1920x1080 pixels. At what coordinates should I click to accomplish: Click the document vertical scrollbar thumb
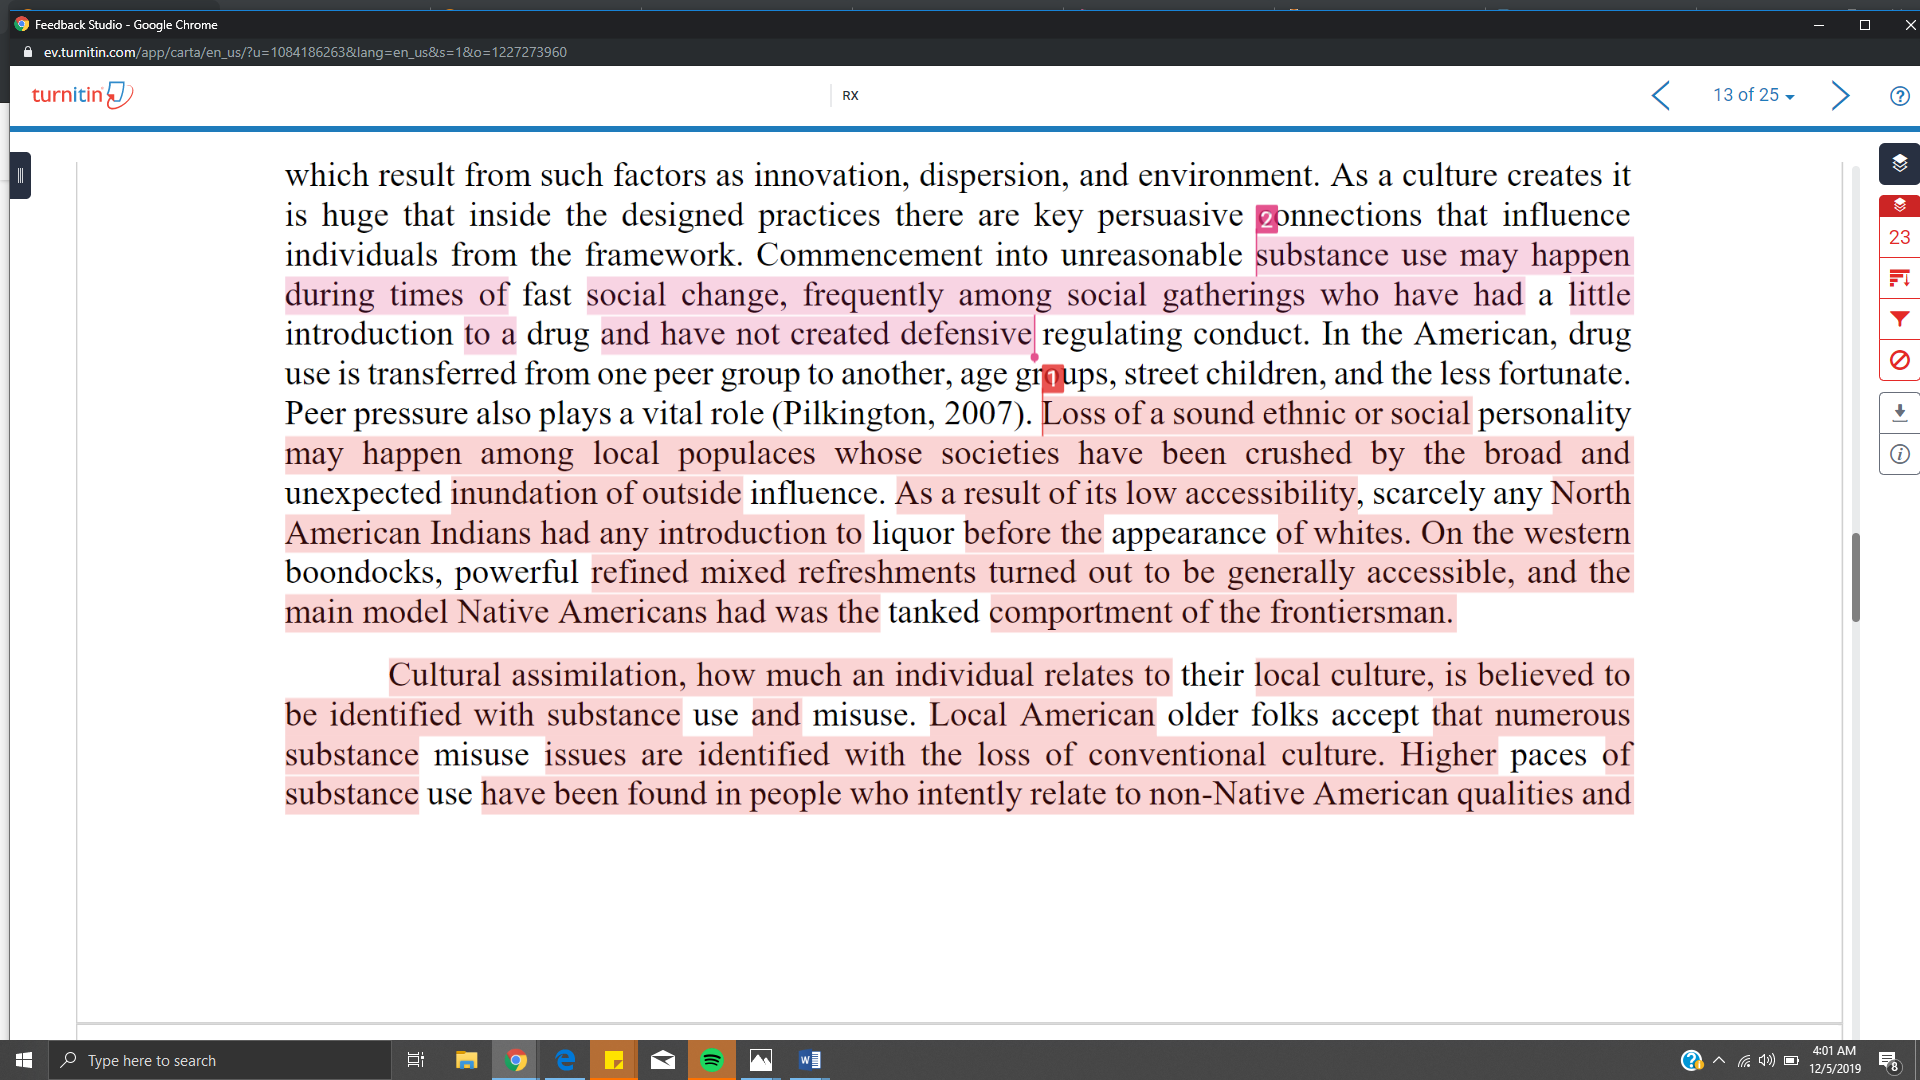click(x=1855, y=577)
